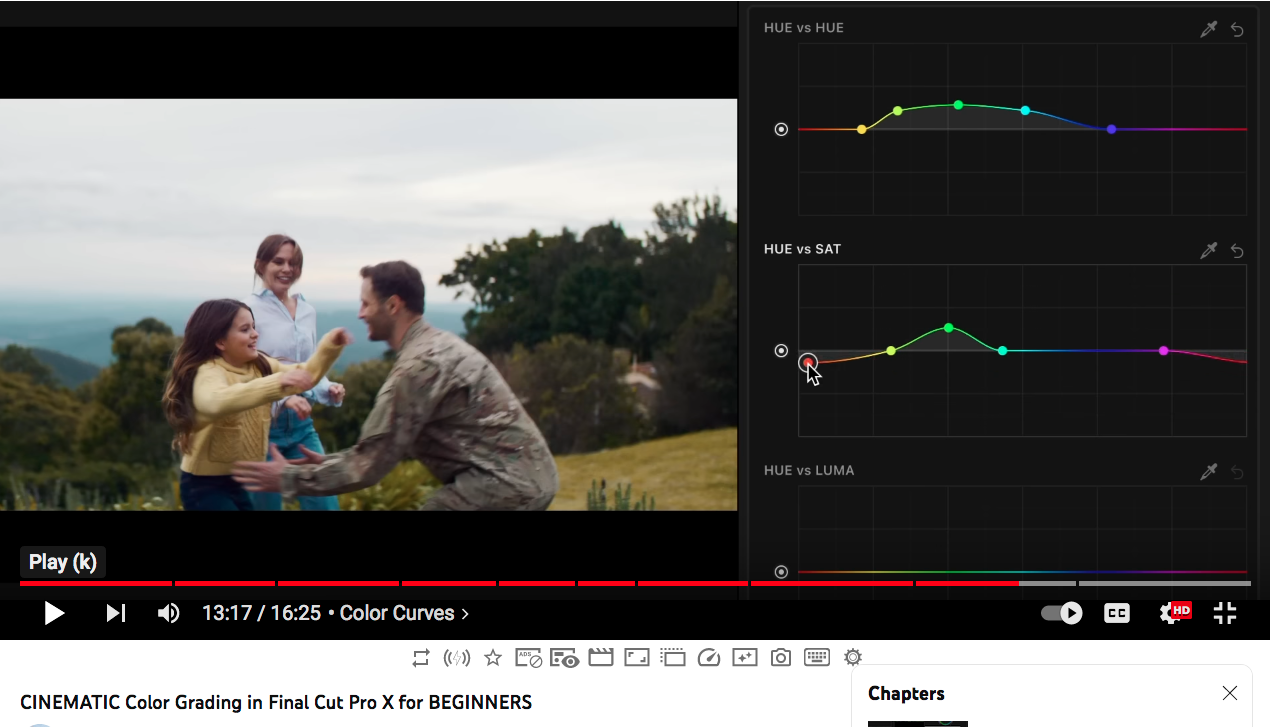Open keyboard shortcuts icon
This screenshot has height=727, width=1270.
[817, 657]
